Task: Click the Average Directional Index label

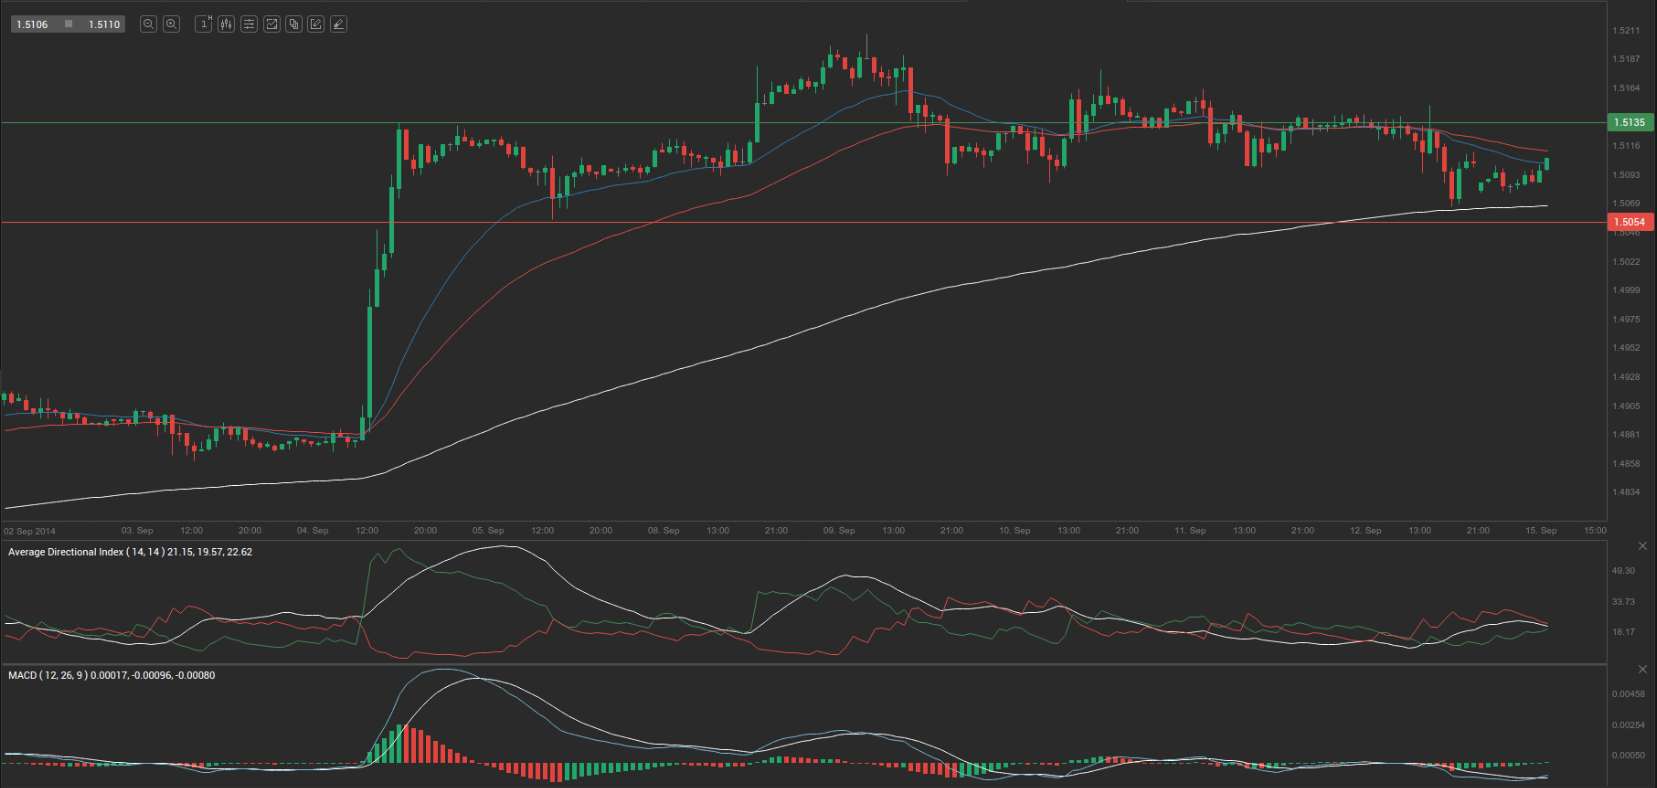Action: tap(130, 552)
